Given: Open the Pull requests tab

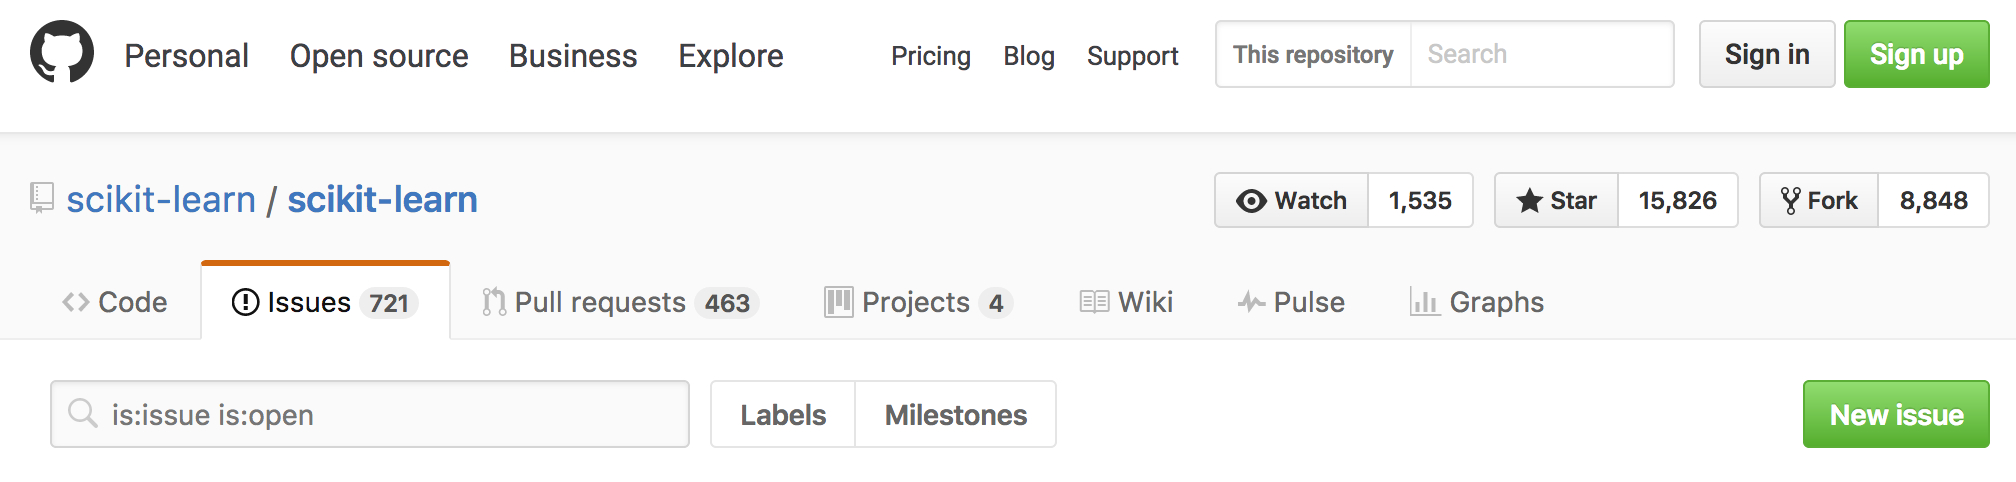Looking at the screenshot, I should [620, 302].
